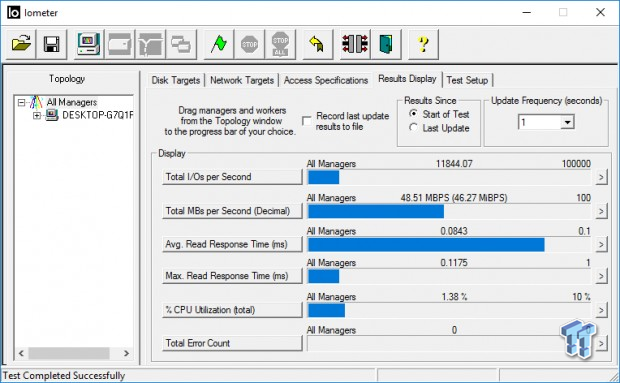The width and height of the screenshot is (620, 383).
Task: Click Test Completed Successfully status text
Action: coord(64,375)
